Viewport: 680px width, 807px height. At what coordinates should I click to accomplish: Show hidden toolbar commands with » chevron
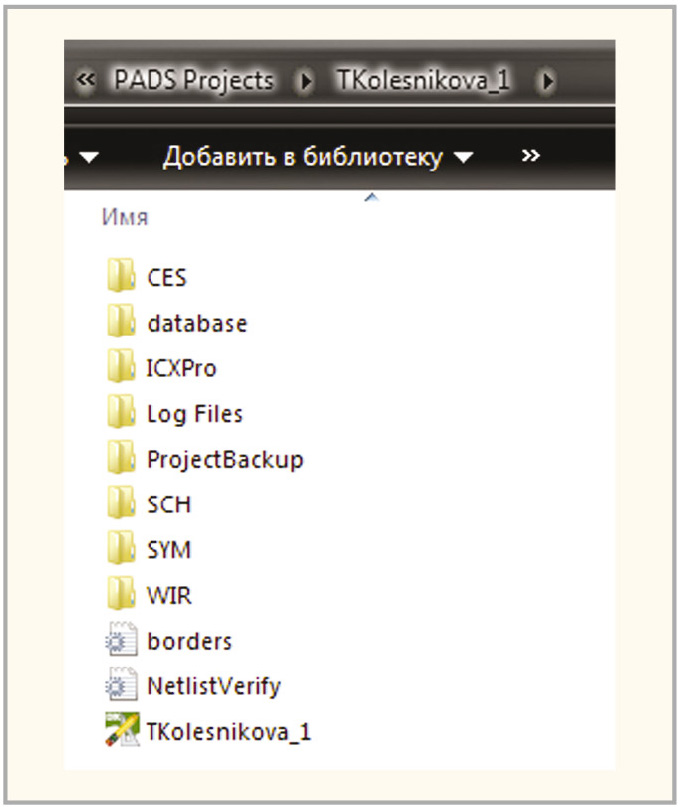(x=531, y=156)
